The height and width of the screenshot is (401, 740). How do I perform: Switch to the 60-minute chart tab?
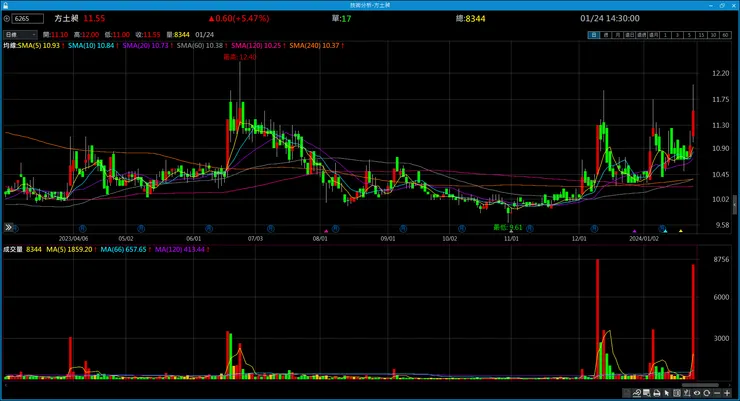pos(725,35)
